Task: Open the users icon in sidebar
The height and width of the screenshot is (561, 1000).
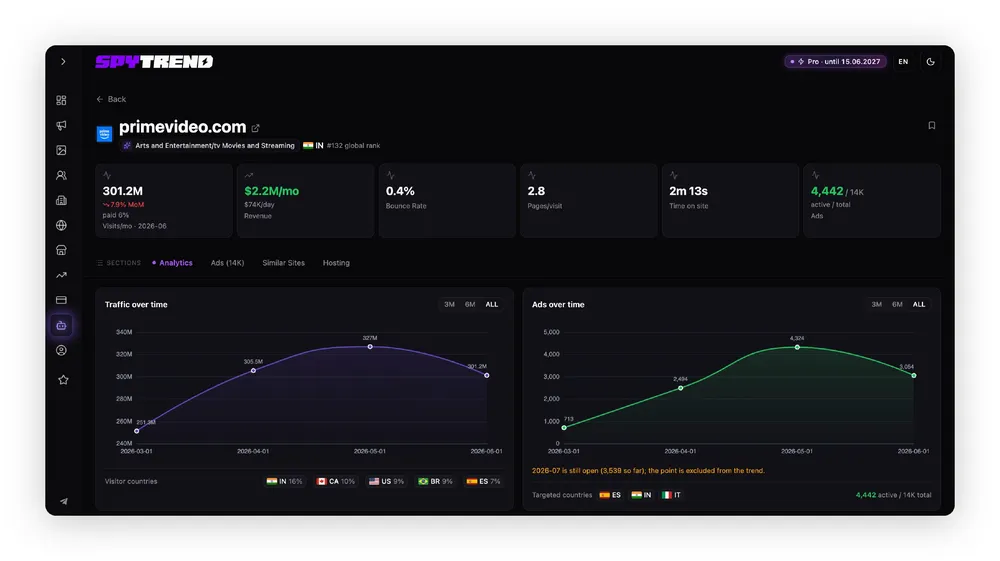Action: (x=61, y=175)
